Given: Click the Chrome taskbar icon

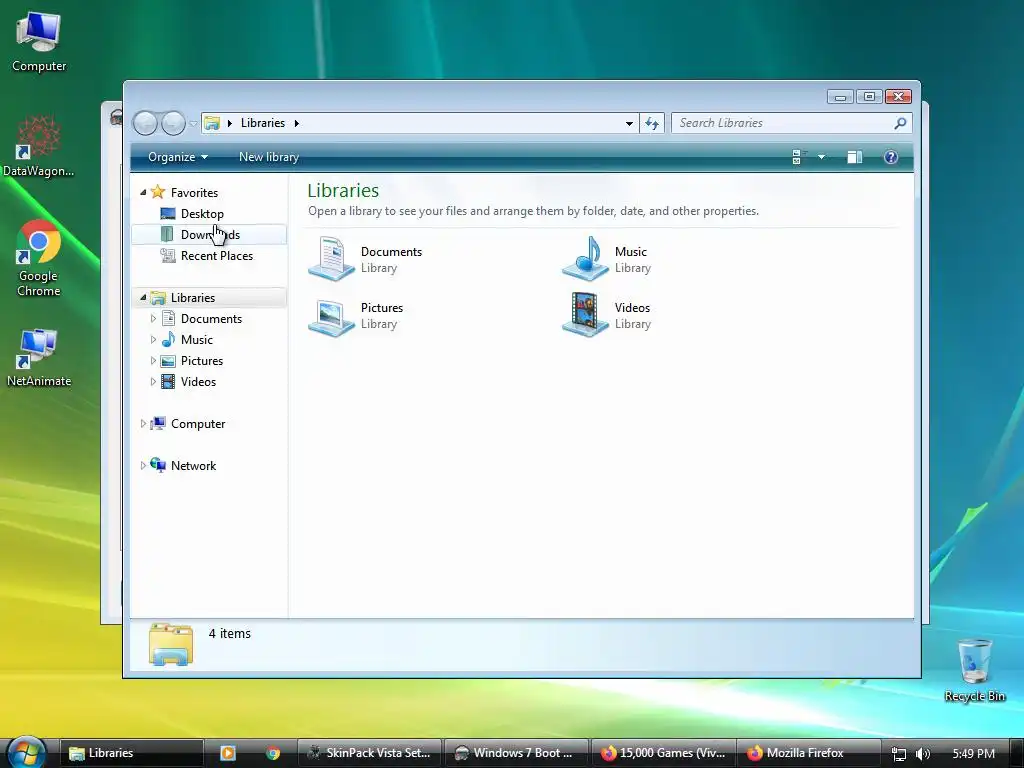Looking at the screenshot, I should pos(273,753).
